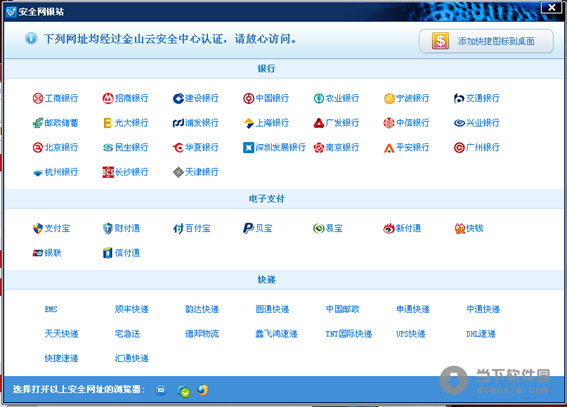The height and width of the screenshot is (407, 567).
Task: Click the 中信银行 red logo icon
Action: [x=389, y=123]
